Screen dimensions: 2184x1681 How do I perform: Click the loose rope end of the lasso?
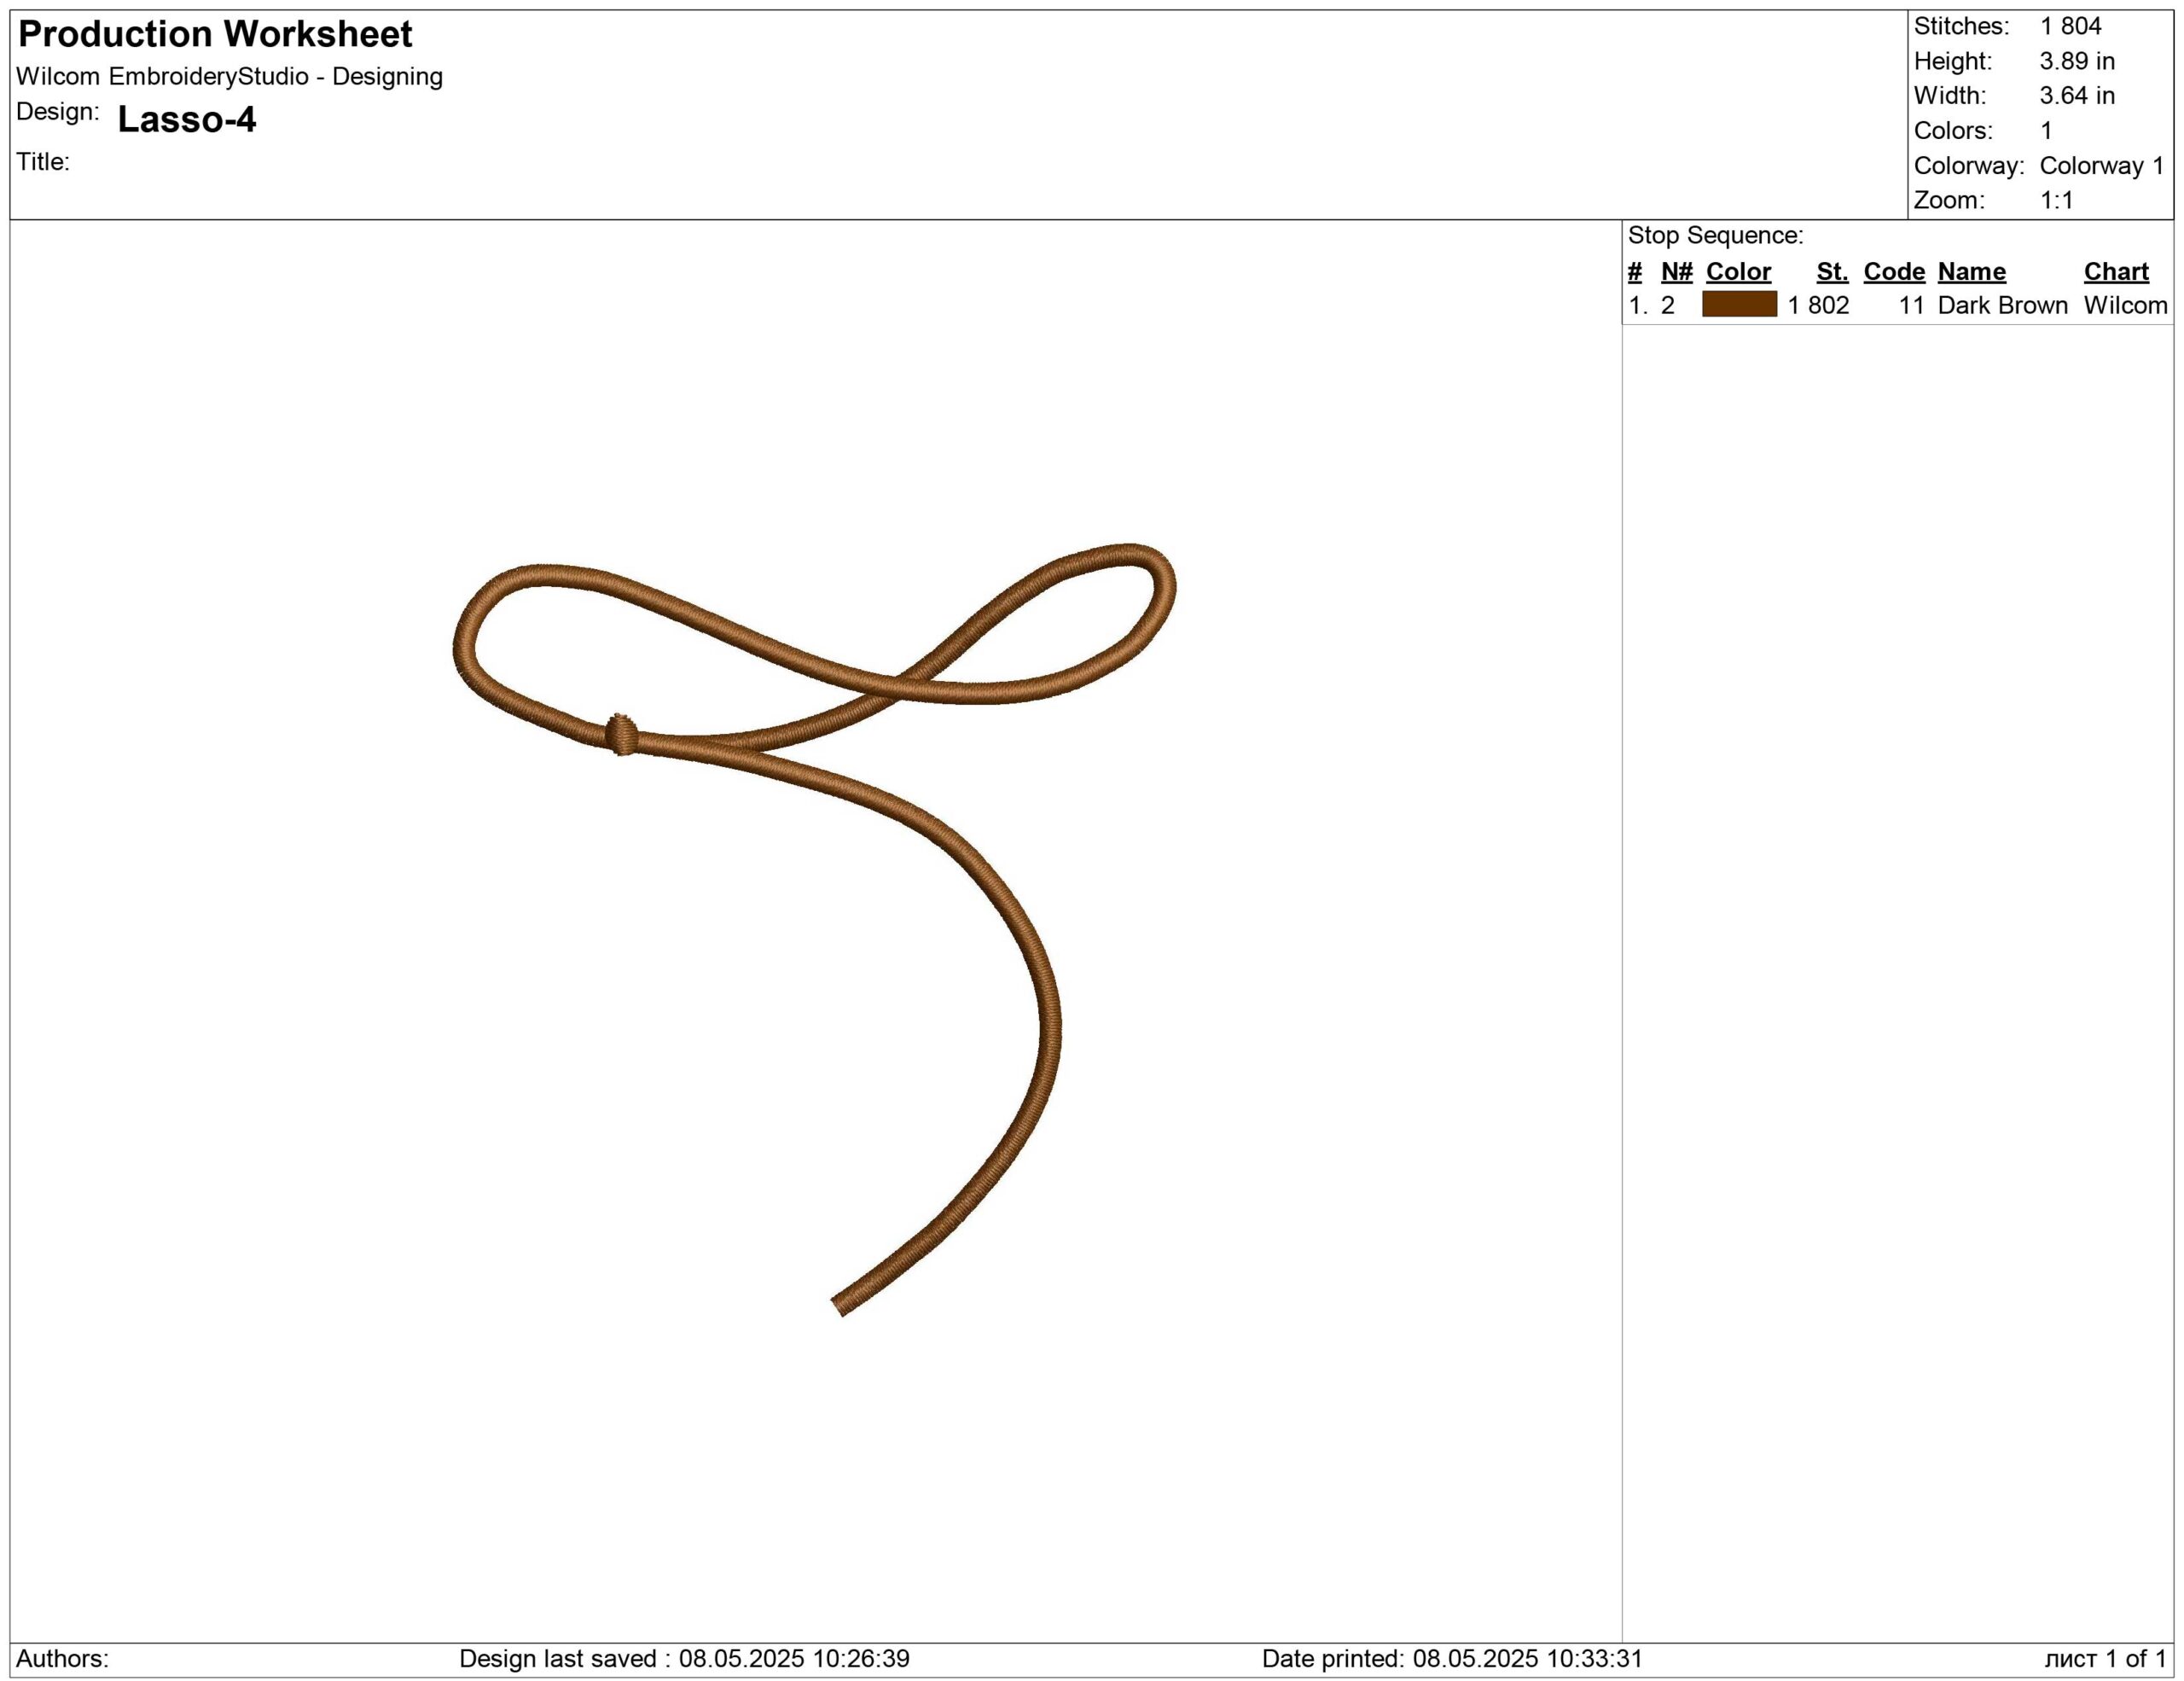pyautogui.click(x=842, y=1302)
